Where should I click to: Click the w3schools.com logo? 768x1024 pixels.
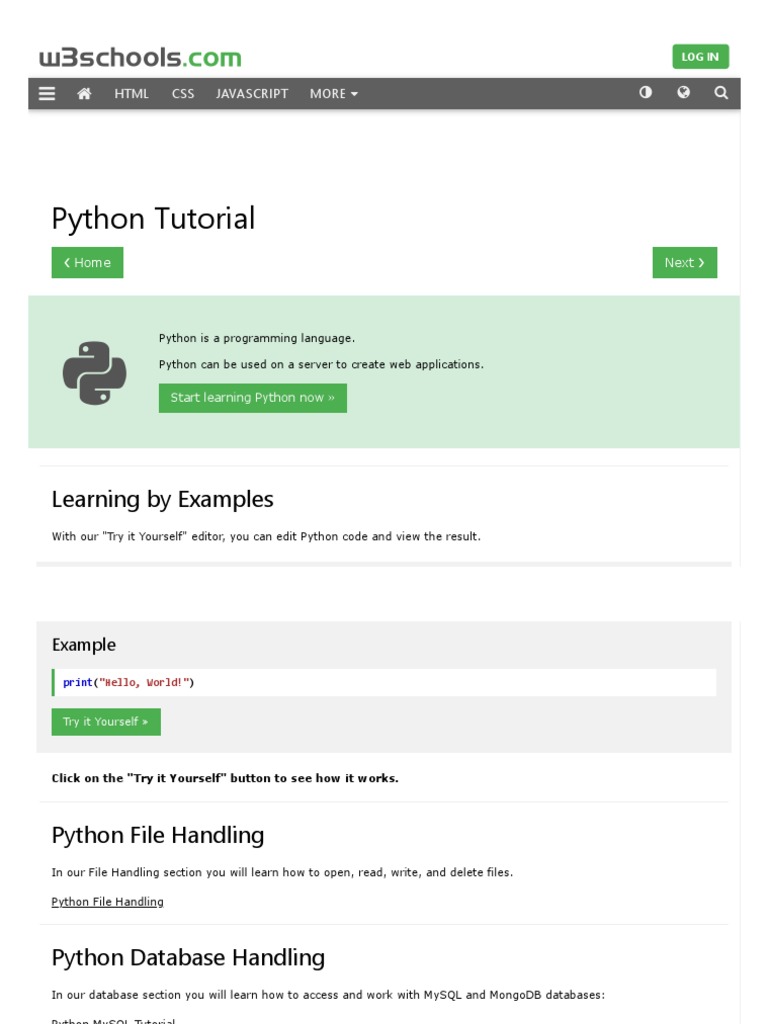(x=140, y=58)
